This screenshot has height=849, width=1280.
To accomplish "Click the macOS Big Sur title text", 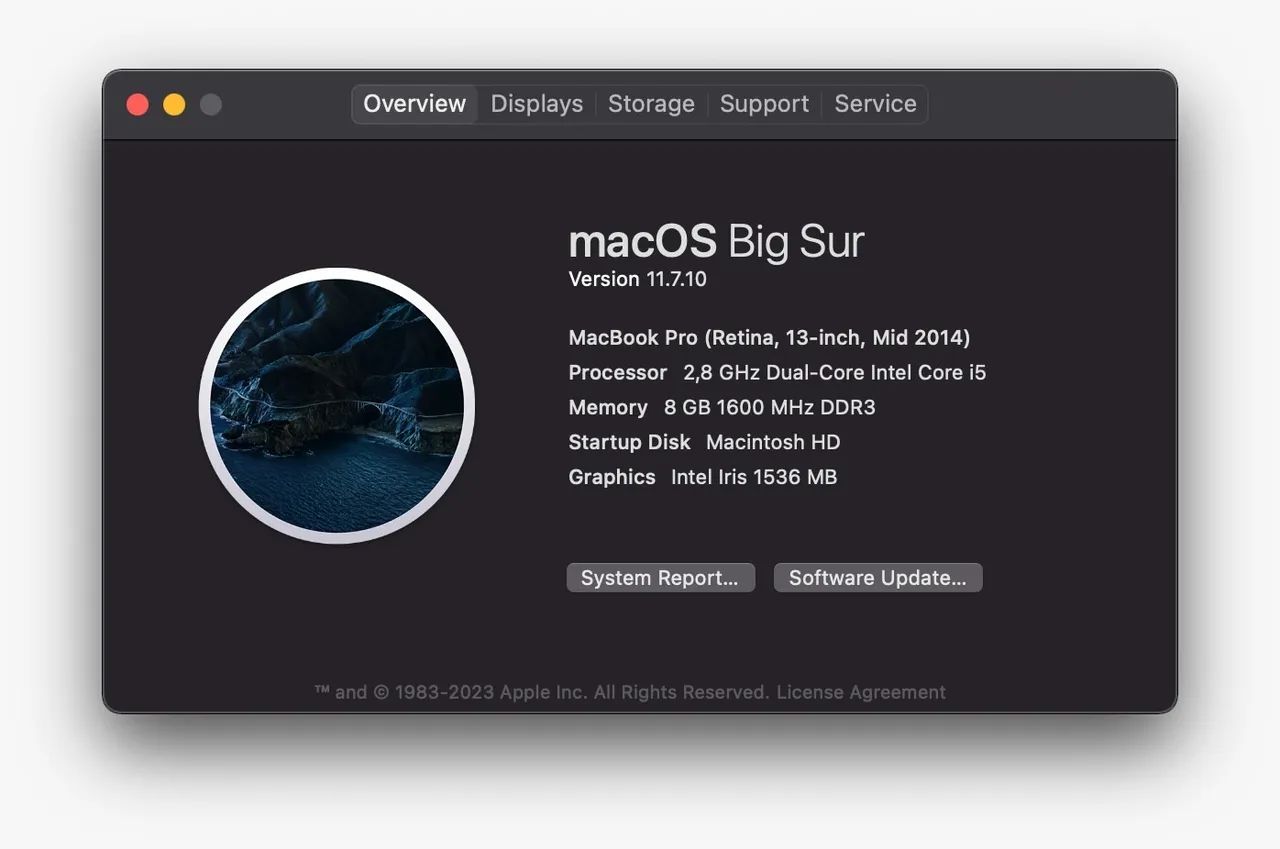I will point(716,240).
